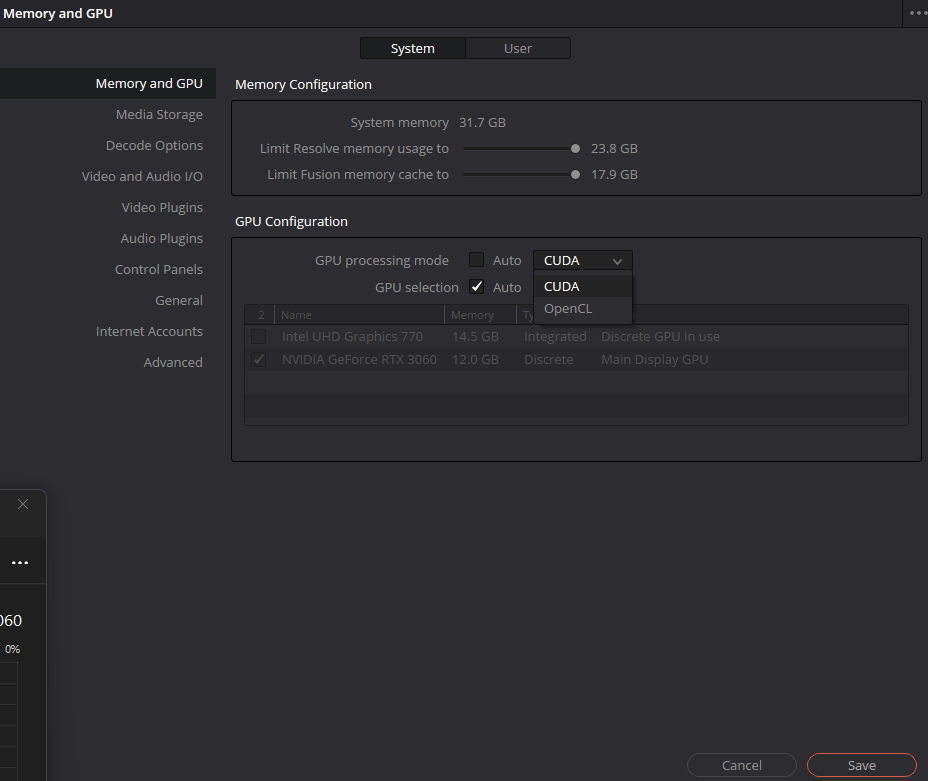Click the Main Display GPU status
The height and width of the screenshot is (781, 928).
655,360
